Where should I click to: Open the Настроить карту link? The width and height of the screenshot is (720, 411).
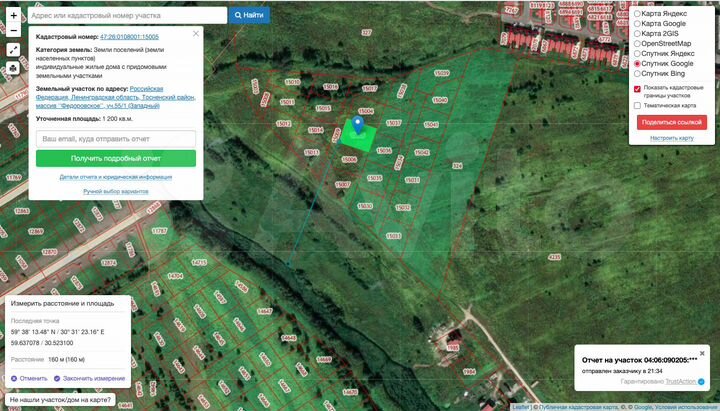pyautogui.click(x=671, y=138)
